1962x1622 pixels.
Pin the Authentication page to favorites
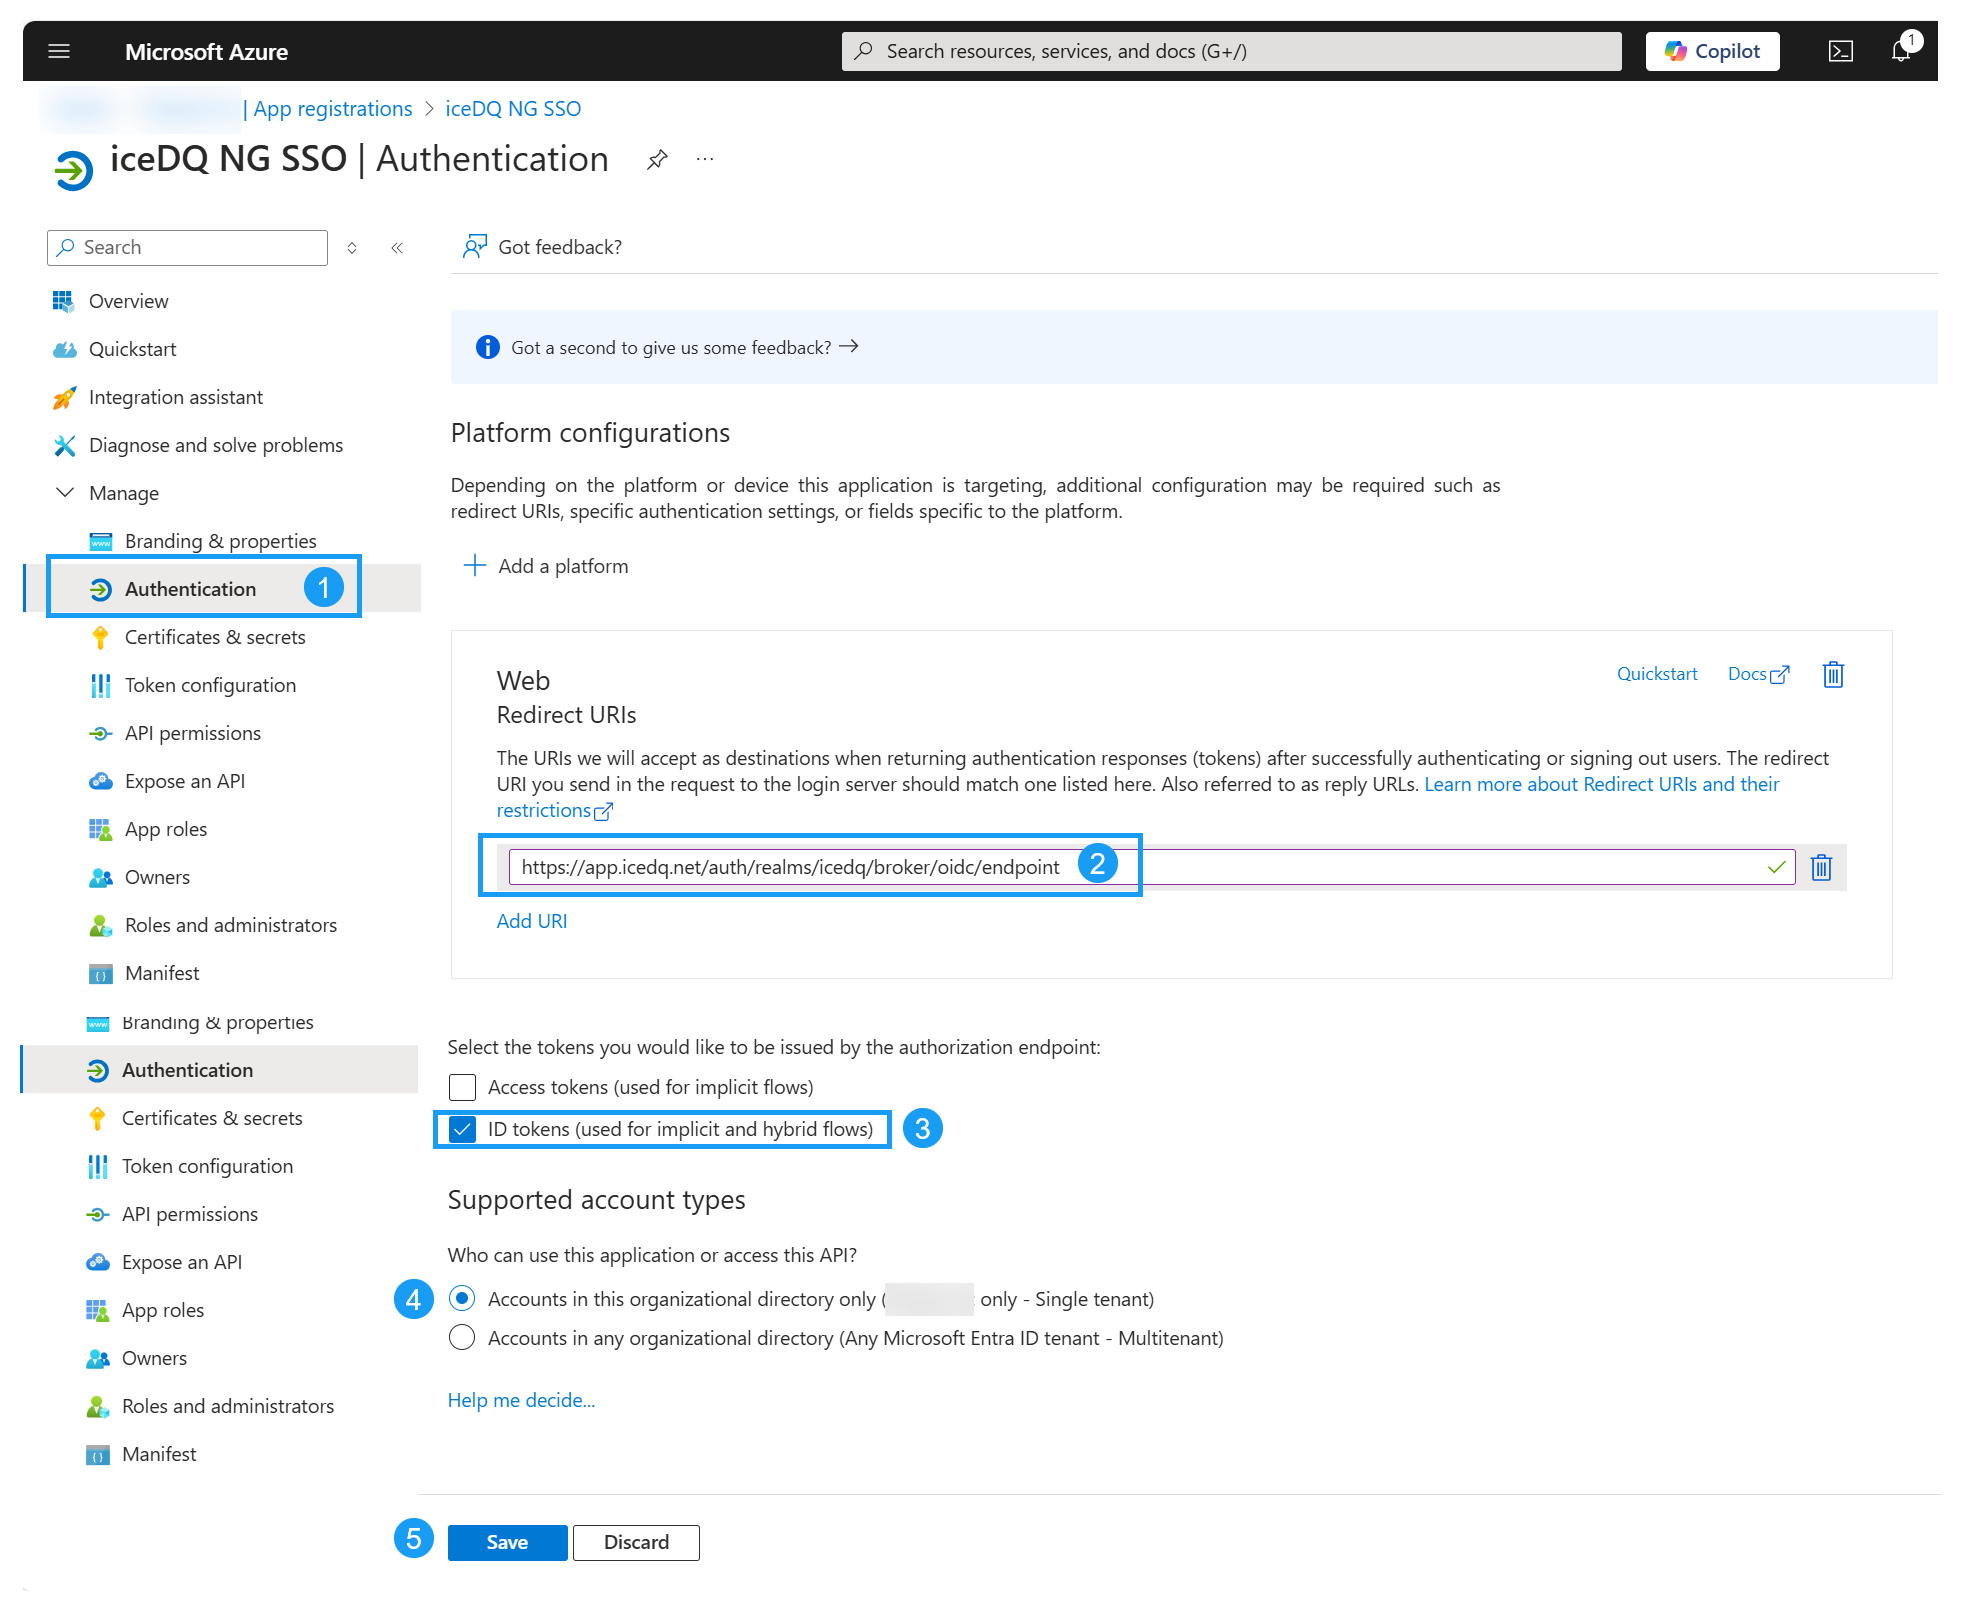(x=657, y=158)
